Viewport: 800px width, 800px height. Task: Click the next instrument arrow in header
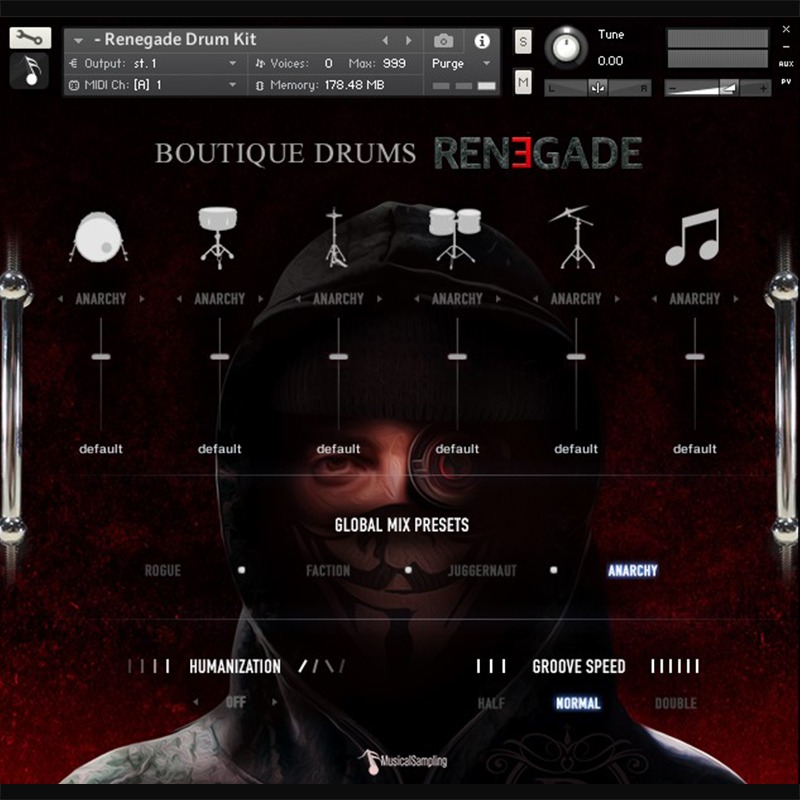pyautogui.click(x=409, y=40)
